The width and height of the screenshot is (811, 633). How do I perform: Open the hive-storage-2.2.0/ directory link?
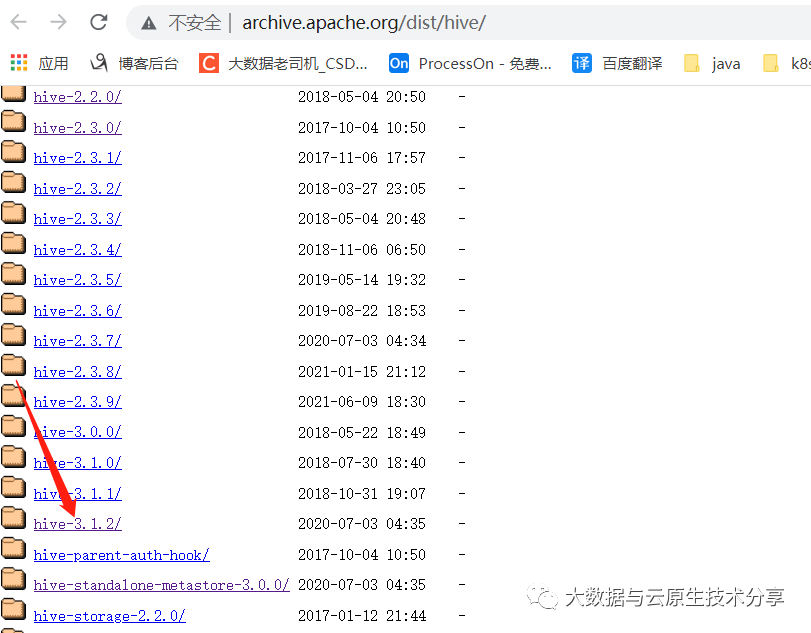110,616
